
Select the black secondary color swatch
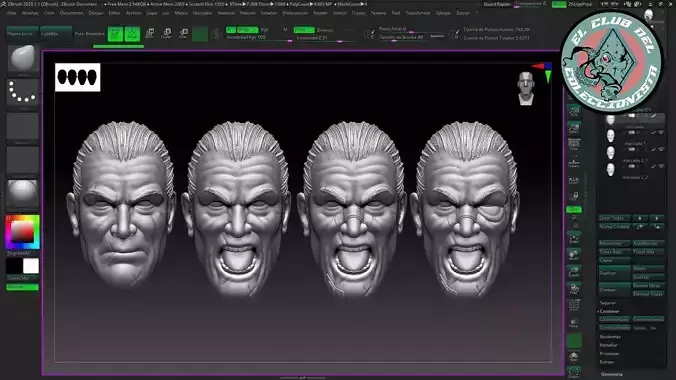[14, 266]
